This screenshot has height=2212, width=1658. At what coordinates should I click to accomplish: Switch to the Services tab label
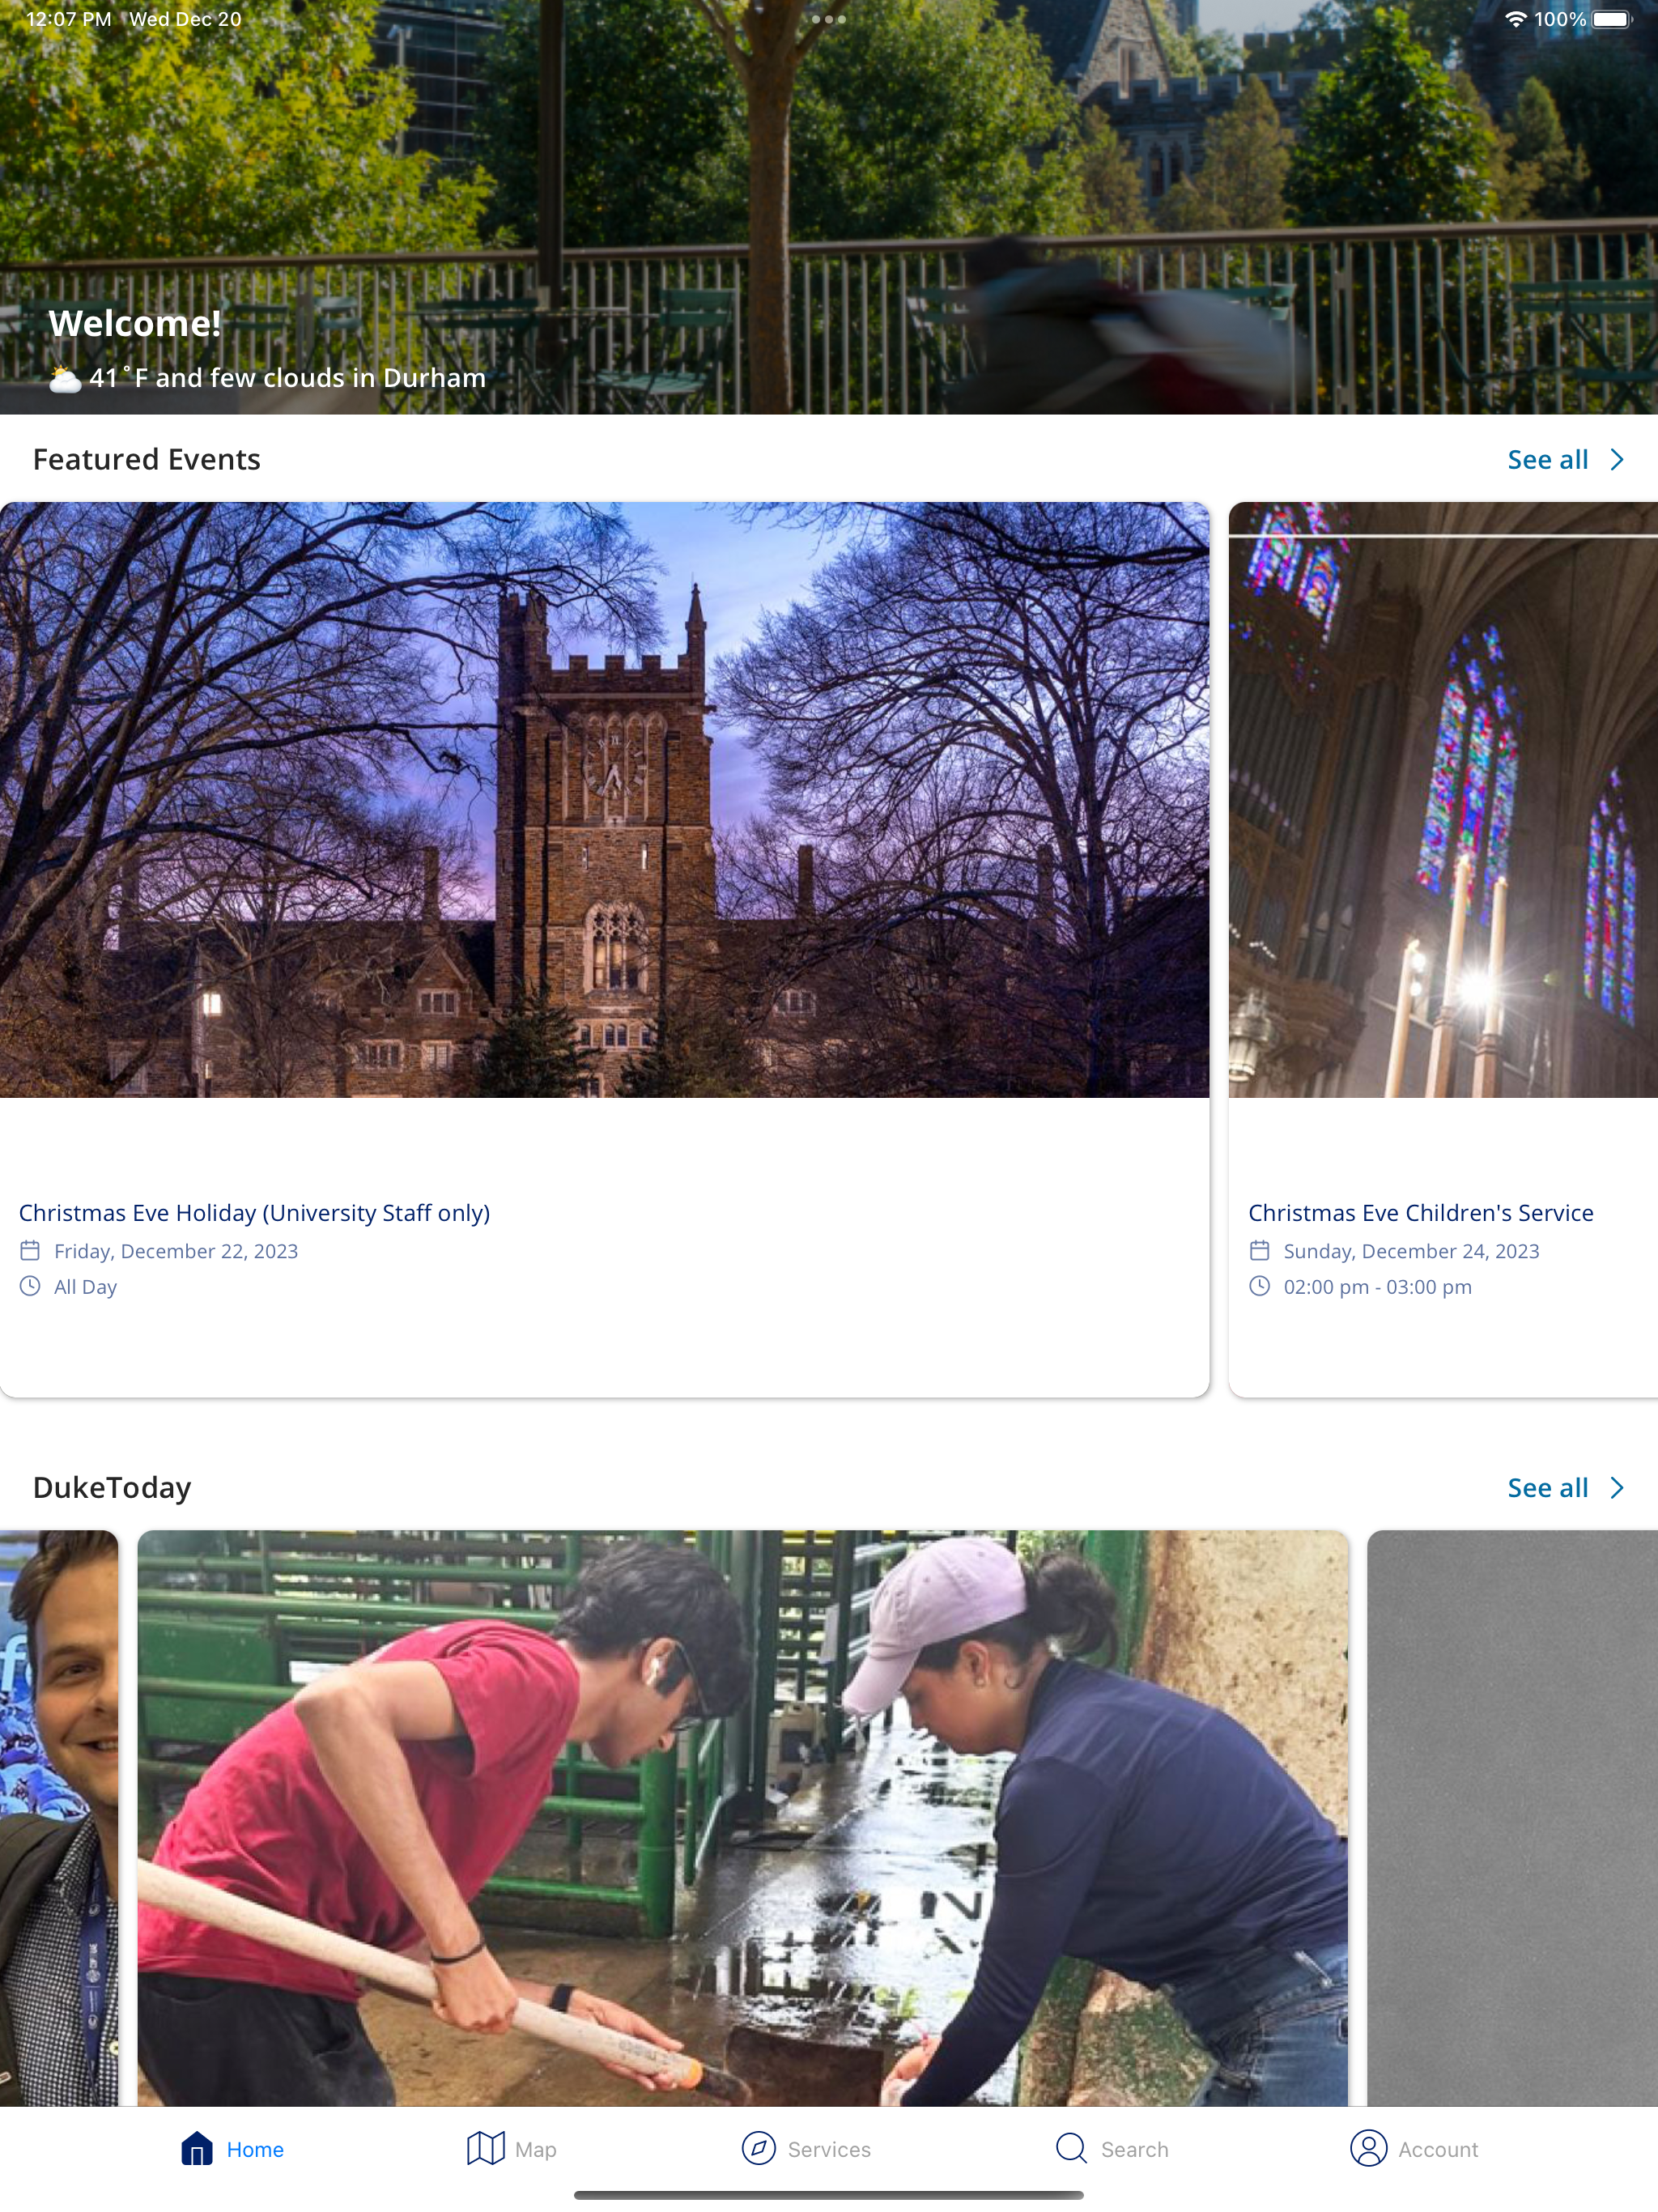(829, 2149)
